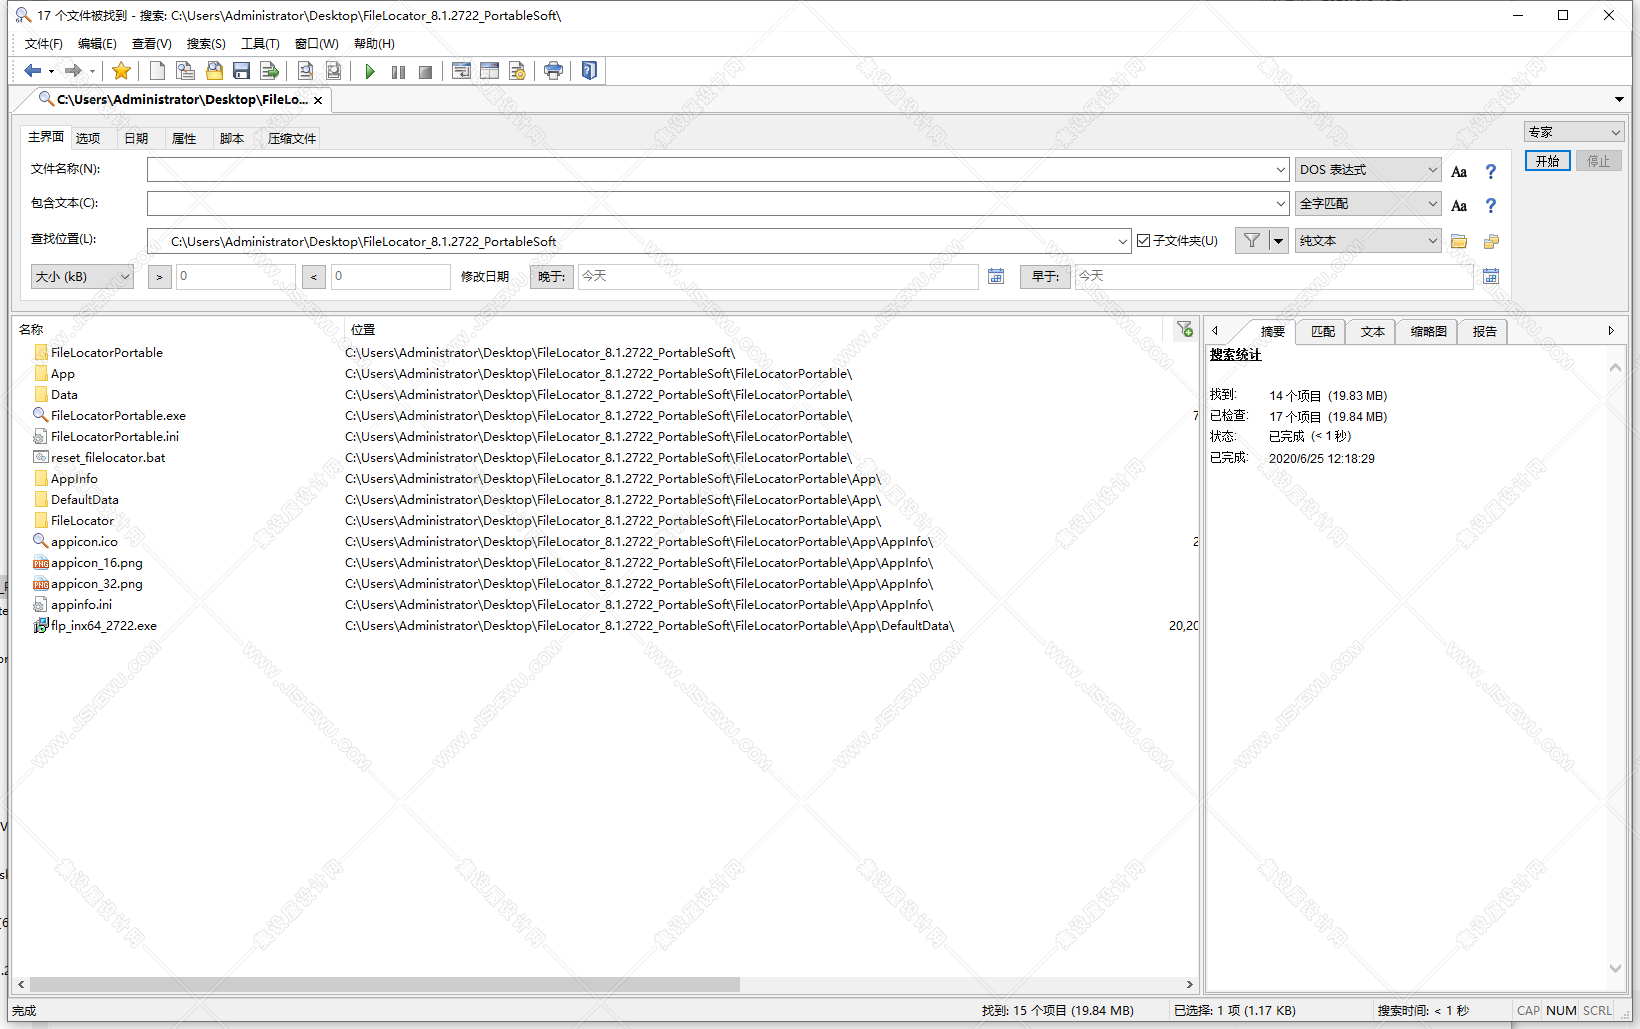
Task: Select reset_filelocator.bat in results list
Action: tap(108, 458)
